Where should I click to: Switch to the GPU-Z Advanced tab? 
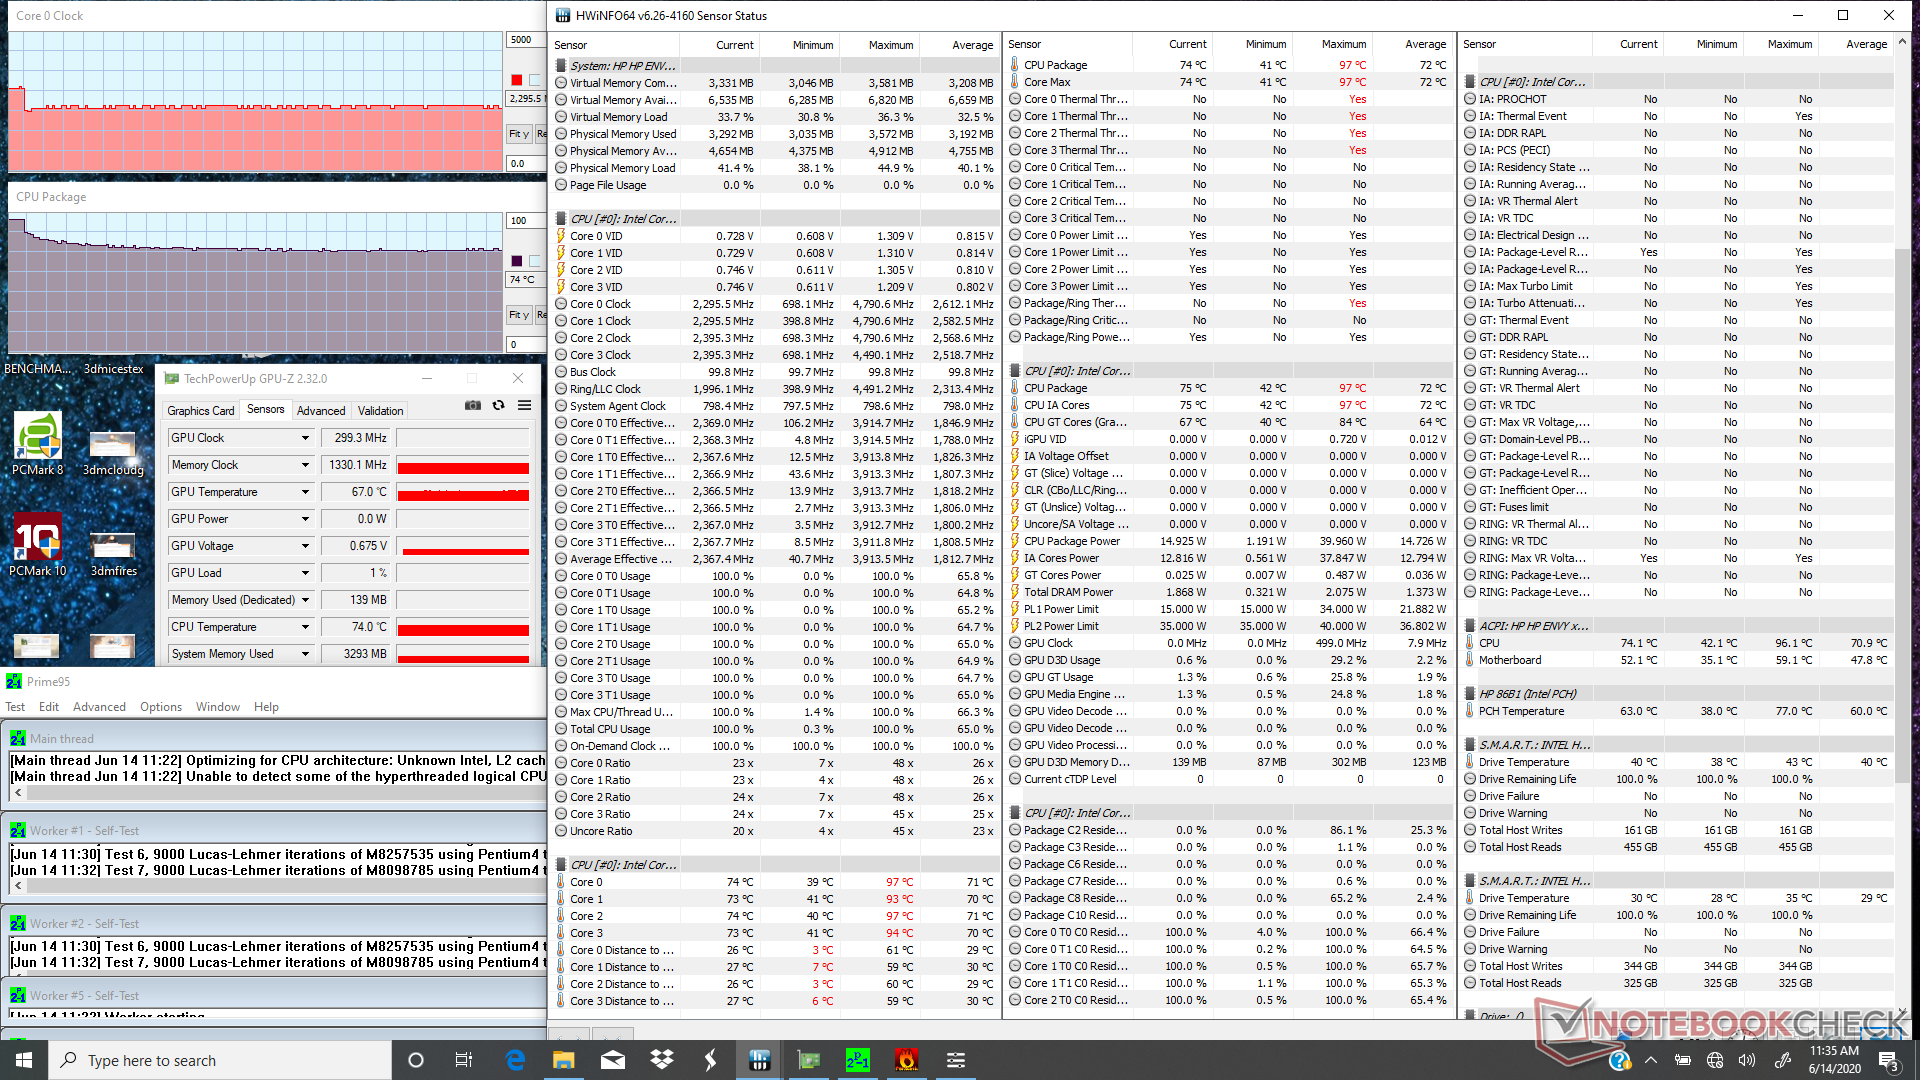click(x=321, y=410)
